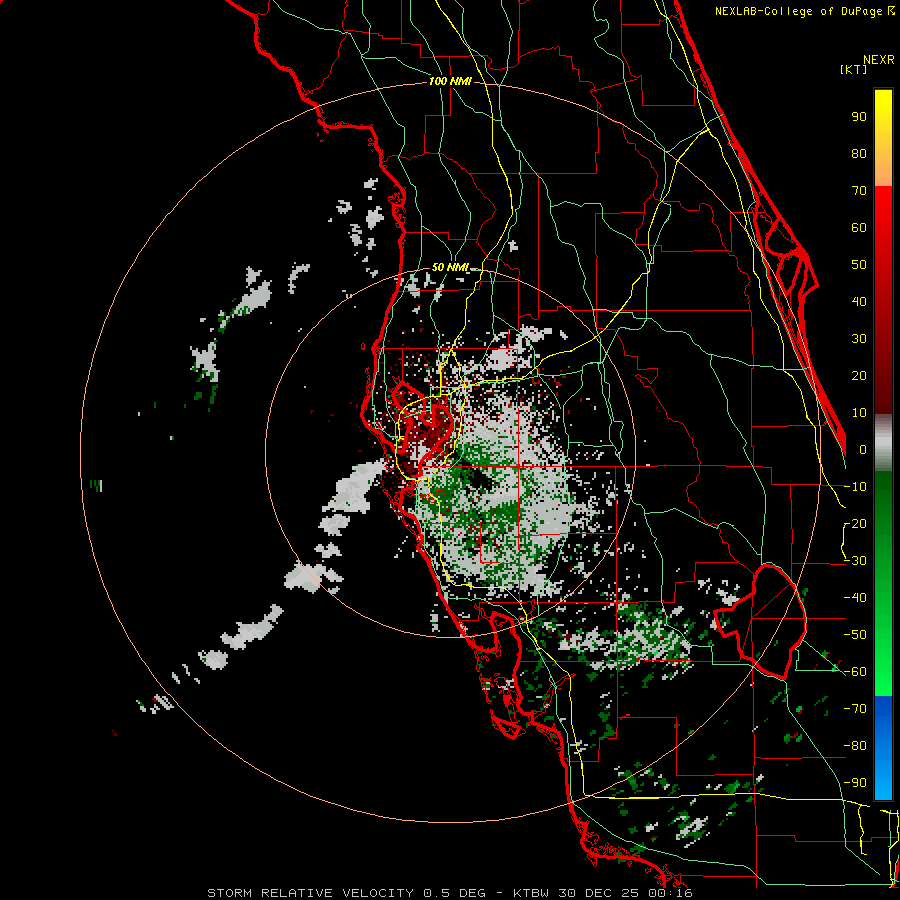The width and height of the screenshot is (900, 900).
Task: Click the -90 knot scale label
Action: [855, 783]
